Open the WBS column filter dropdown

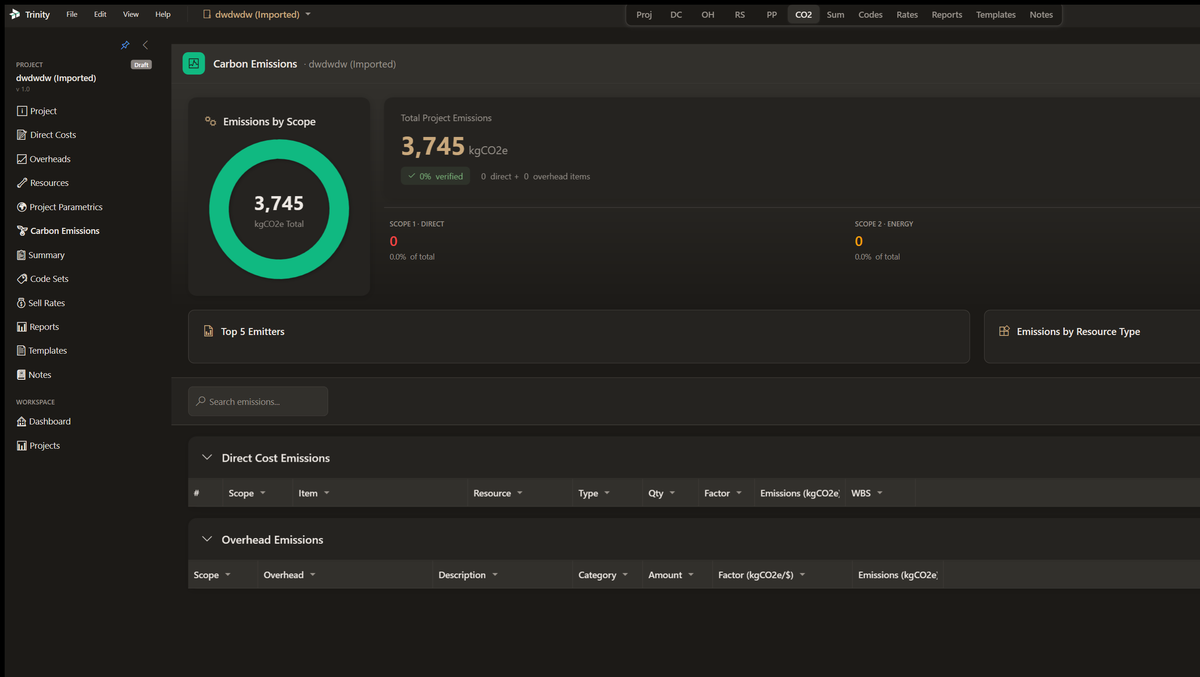point(880,493)
